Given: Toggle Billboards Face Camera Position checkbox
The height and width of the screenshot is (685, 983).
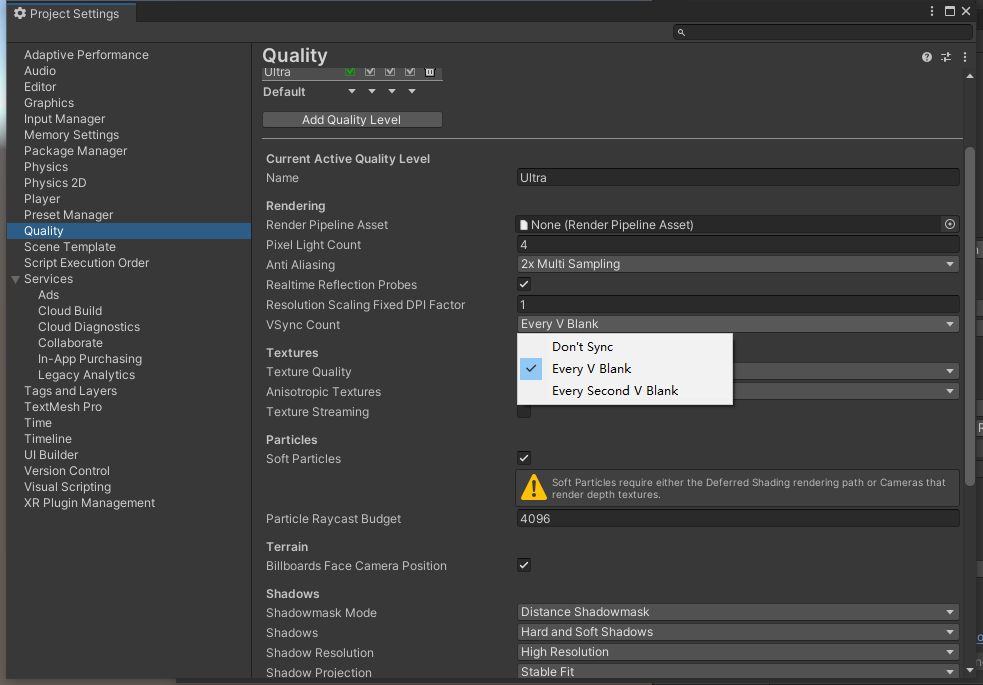Looking at the screenshot, I should click(x=524, y=565).
